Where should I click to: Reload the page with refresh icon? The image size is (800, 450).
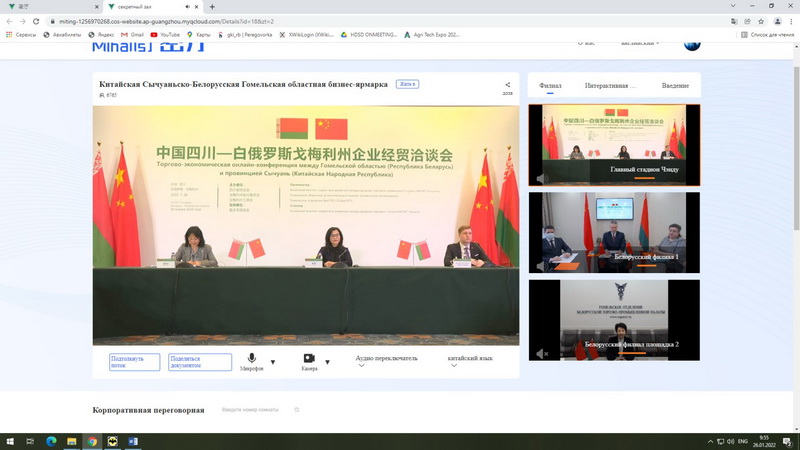pos(36,21)
